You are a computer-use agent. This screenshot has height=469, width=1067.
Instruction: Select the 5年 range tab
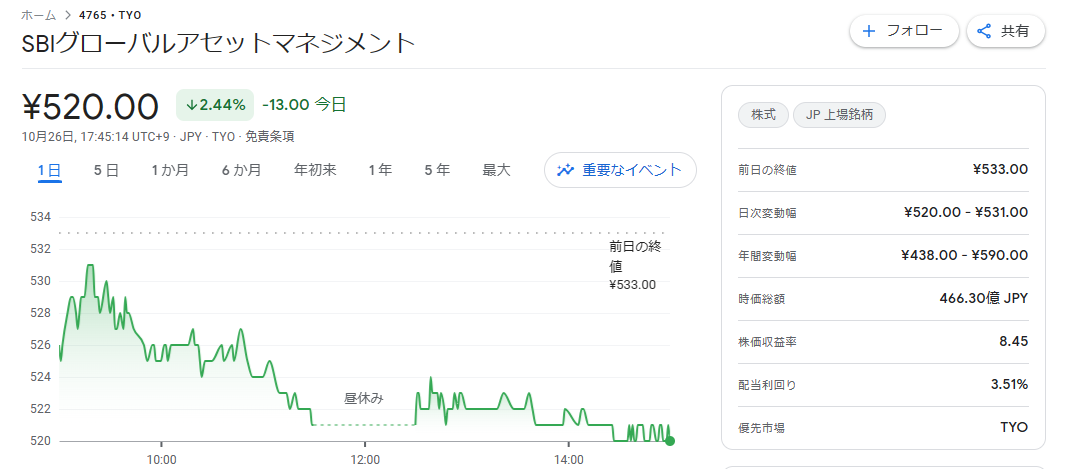click(x=437, y=170)
